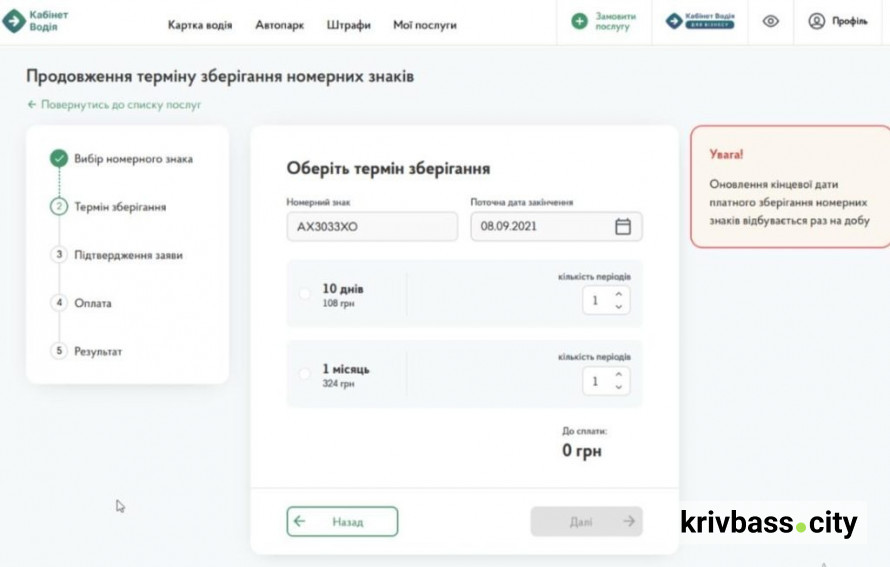Increase period count for 10 днів

tap(618, 294)
